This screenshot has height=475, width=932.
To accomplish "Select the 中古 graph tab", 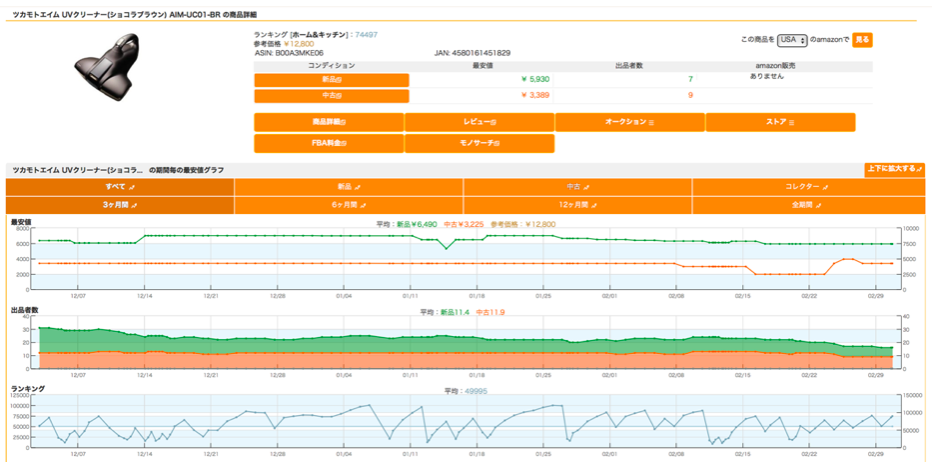I will point(578,187).
